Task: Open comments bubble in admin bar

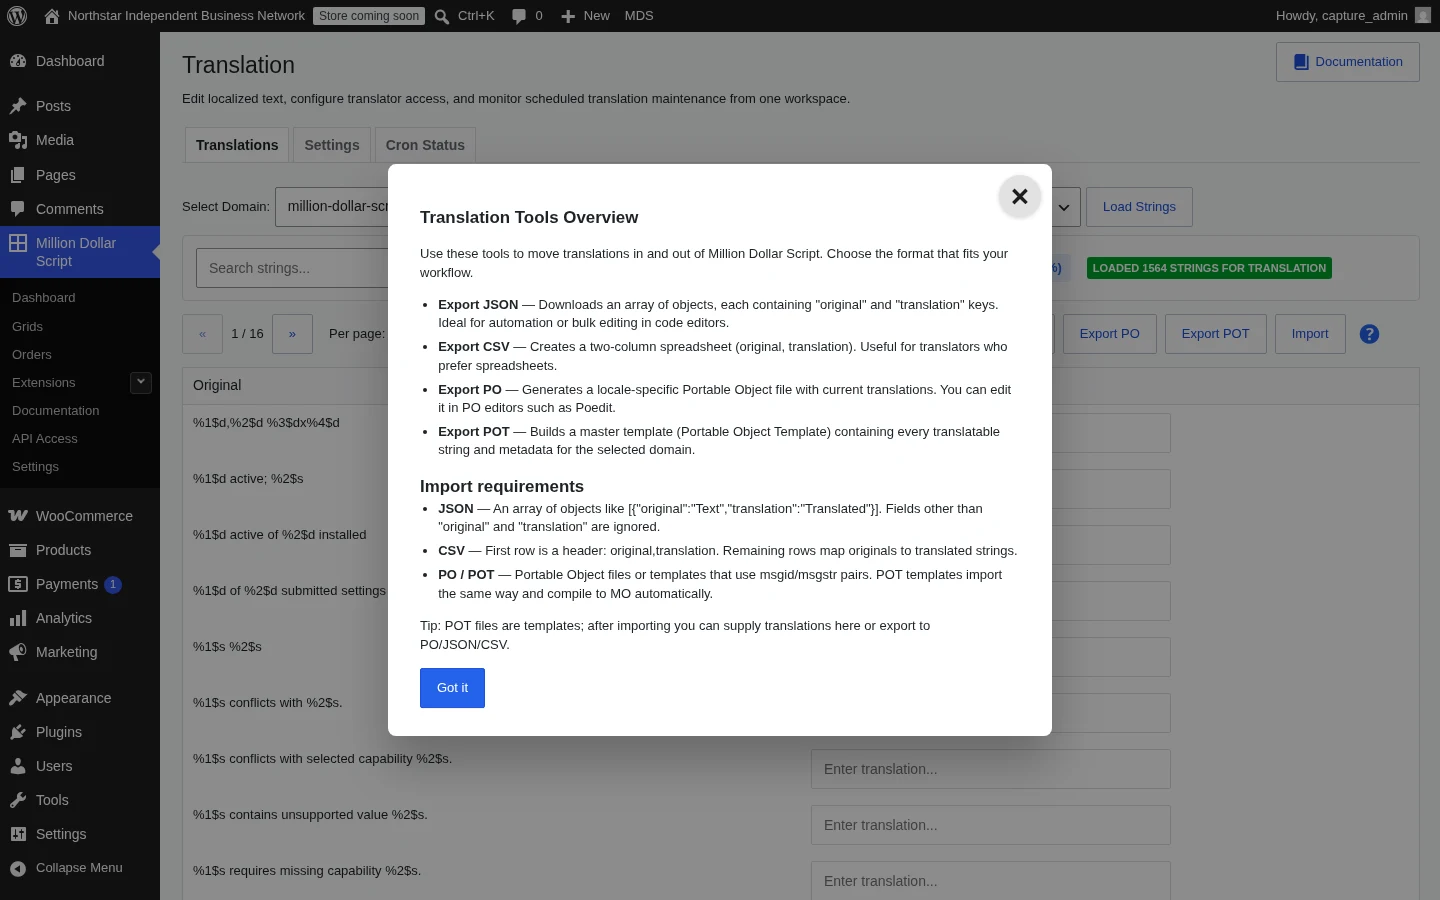Action: point(527,16)
